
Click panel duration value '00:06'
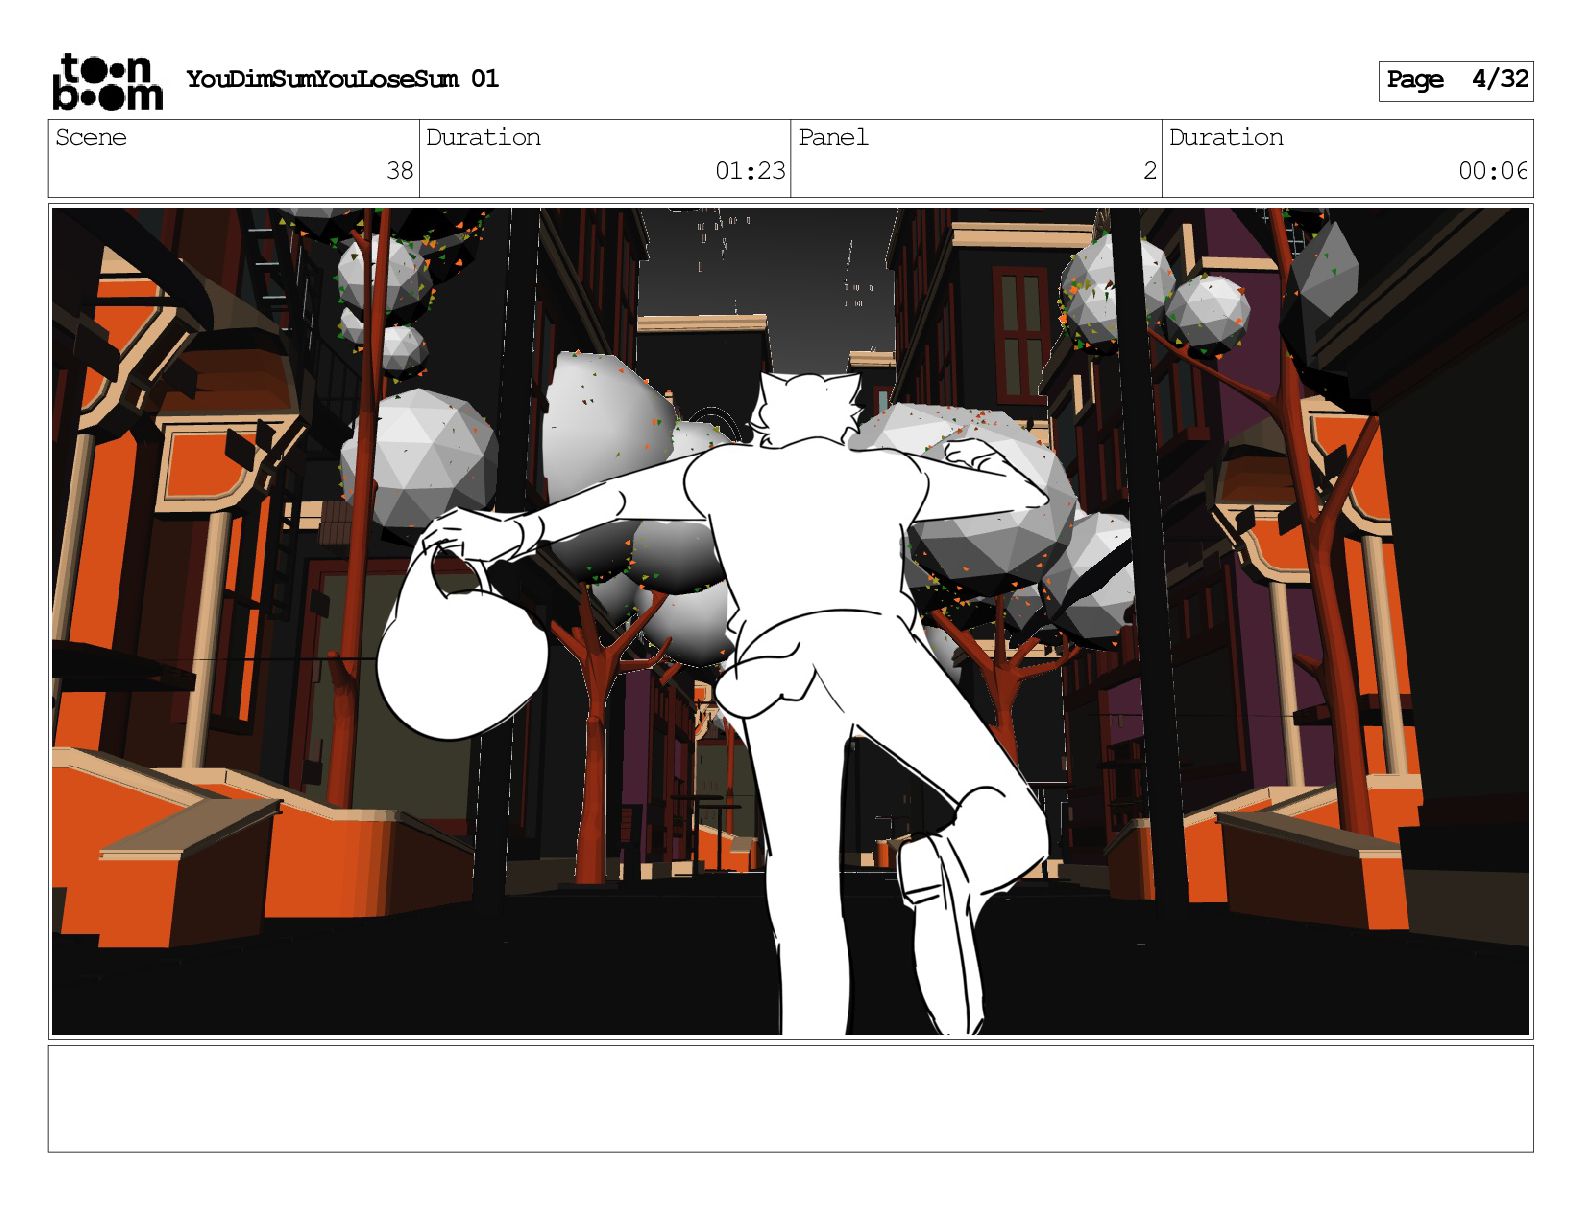point(1493,171)
